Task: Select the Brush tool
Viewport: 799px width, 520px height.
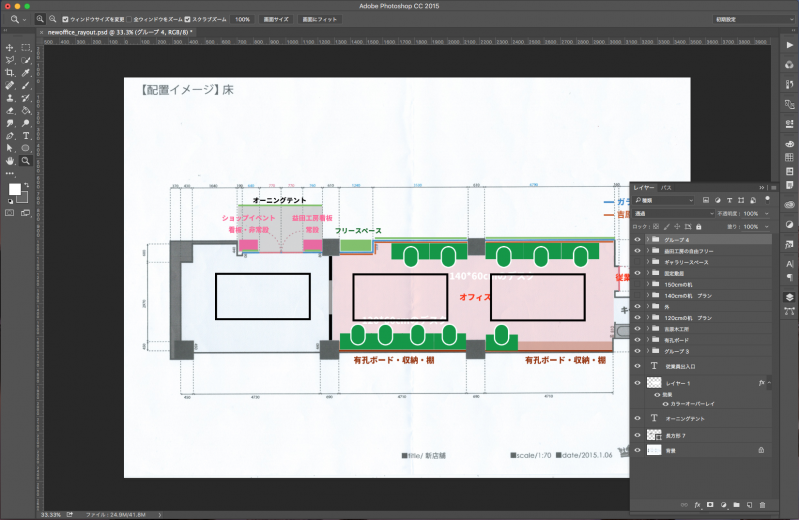Action: (25, 85)
